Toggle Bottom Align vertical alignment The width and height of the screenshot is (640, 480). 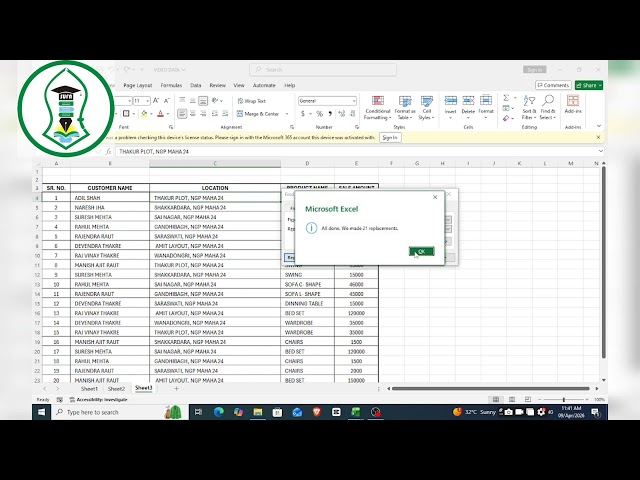203,100
